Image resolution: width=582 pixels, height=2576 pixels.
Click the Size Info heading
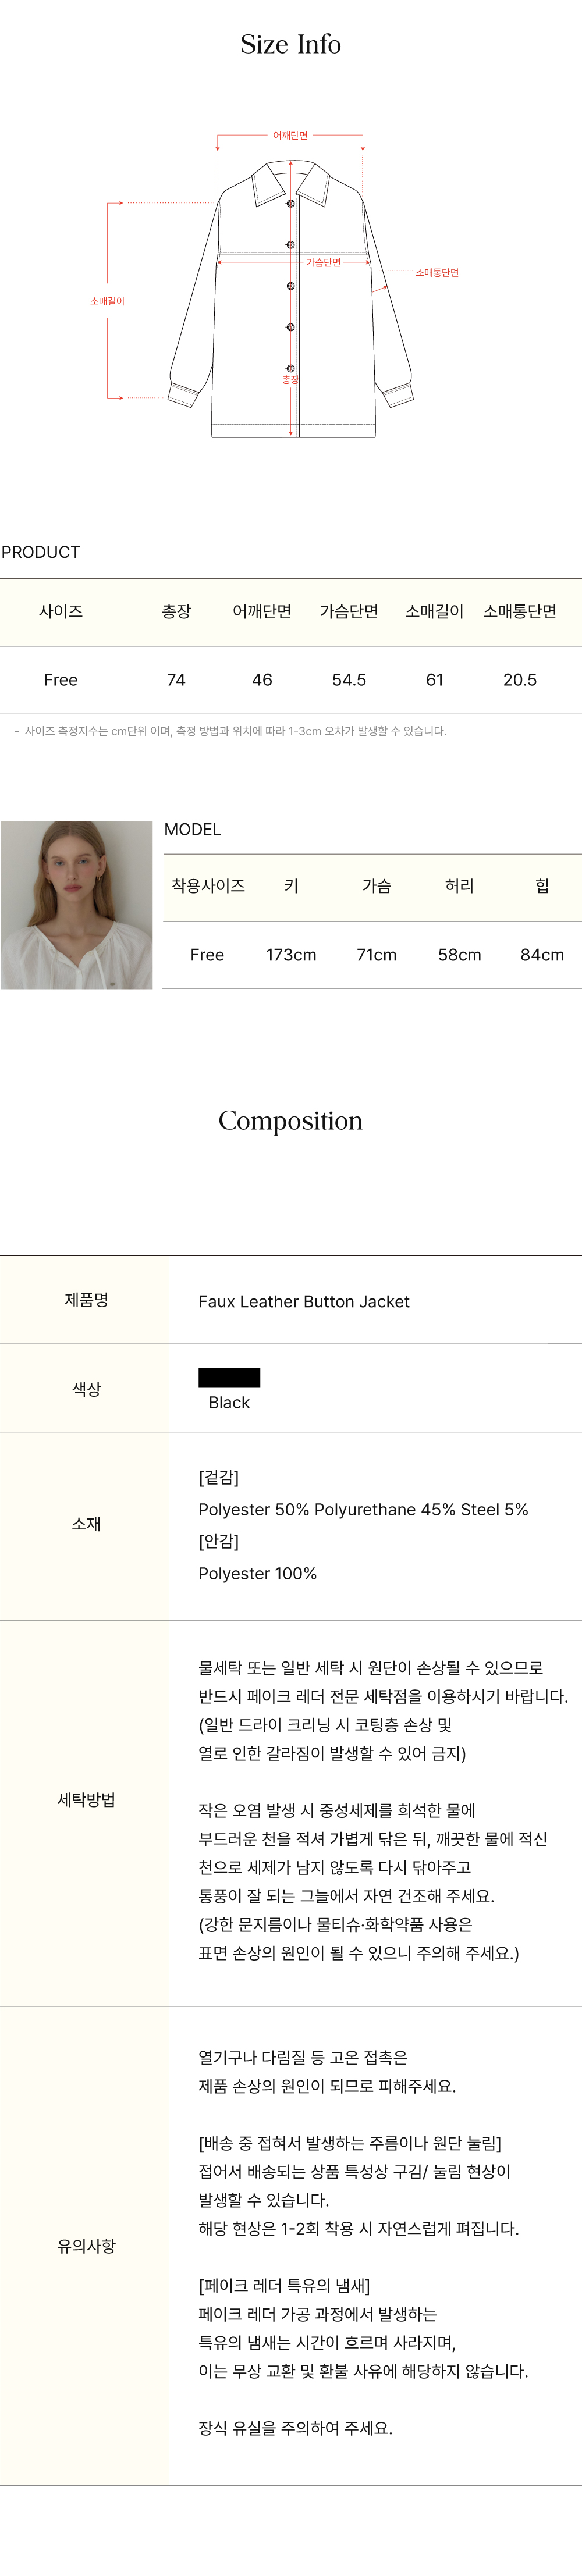point(291,45)
